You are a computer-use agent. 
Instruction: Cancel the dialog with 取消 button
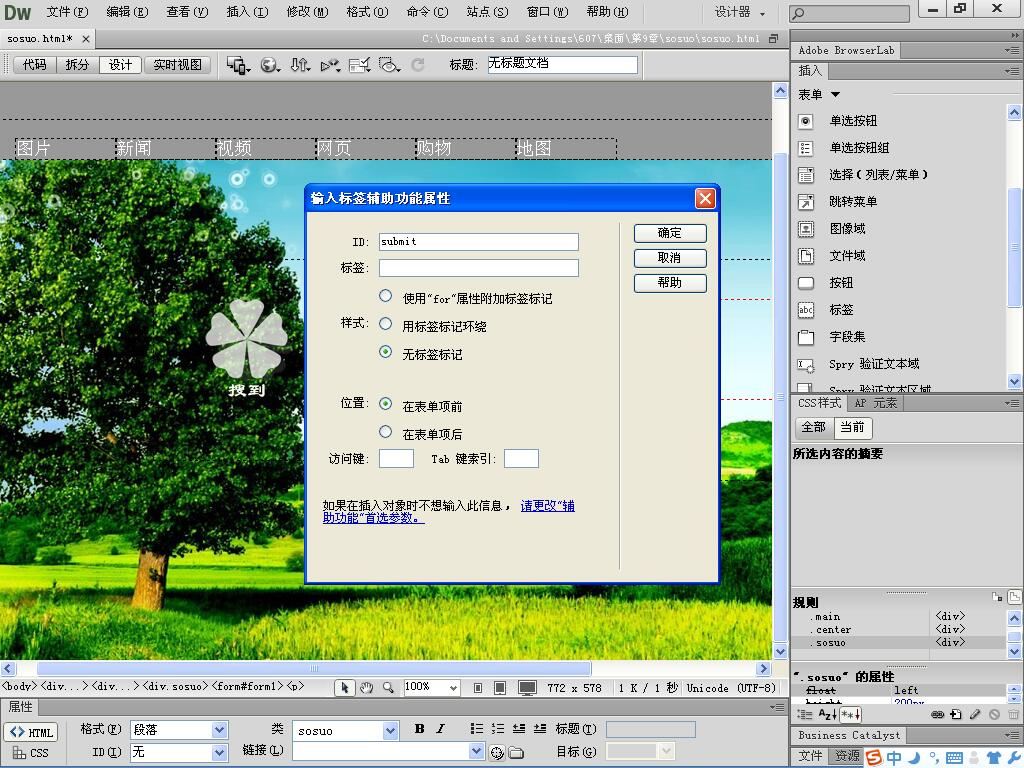click(x=670, y=258)
